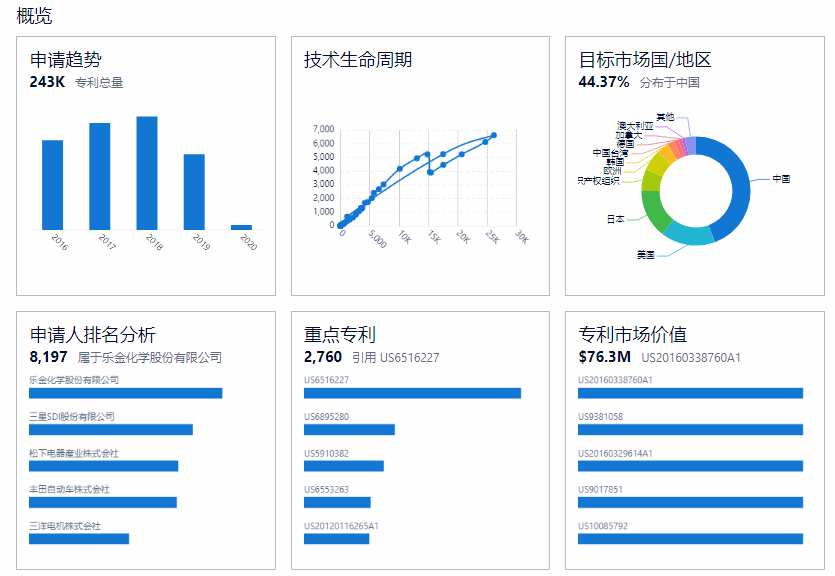
Task: Select the 三洋电机株式会社 bar
Action: pos(79,539)
